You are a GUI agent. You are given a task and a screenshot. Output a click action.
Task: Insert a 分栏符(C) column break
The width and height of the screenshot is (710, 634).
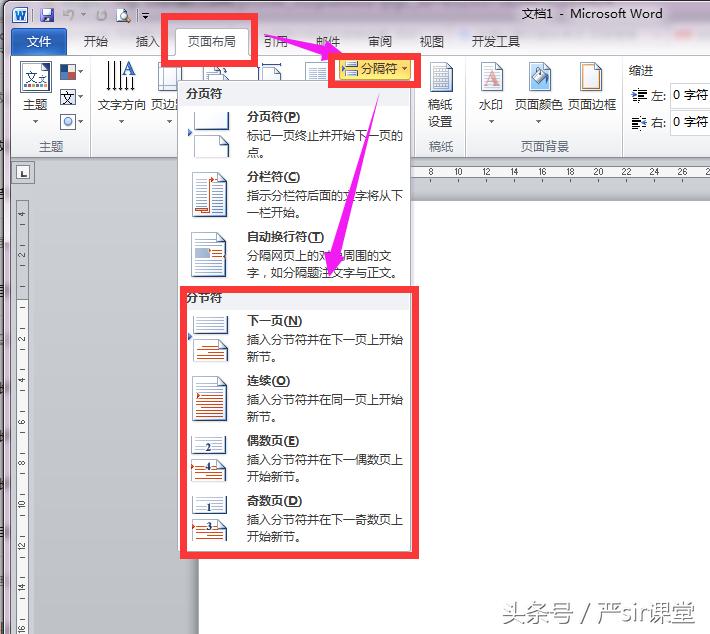294,195
